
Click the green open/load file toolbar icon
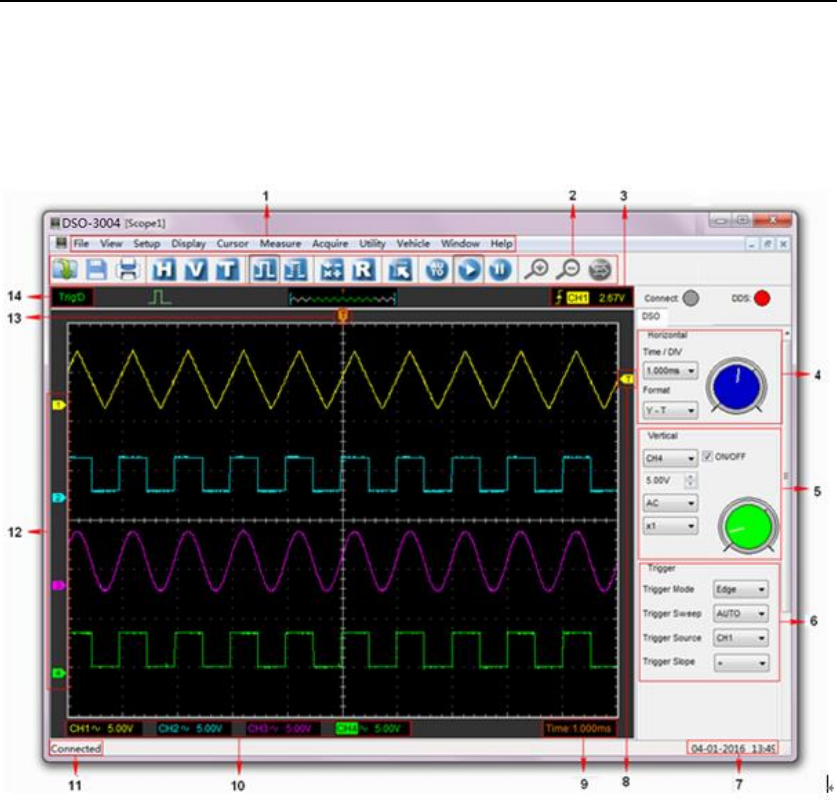tap(65, 270)
